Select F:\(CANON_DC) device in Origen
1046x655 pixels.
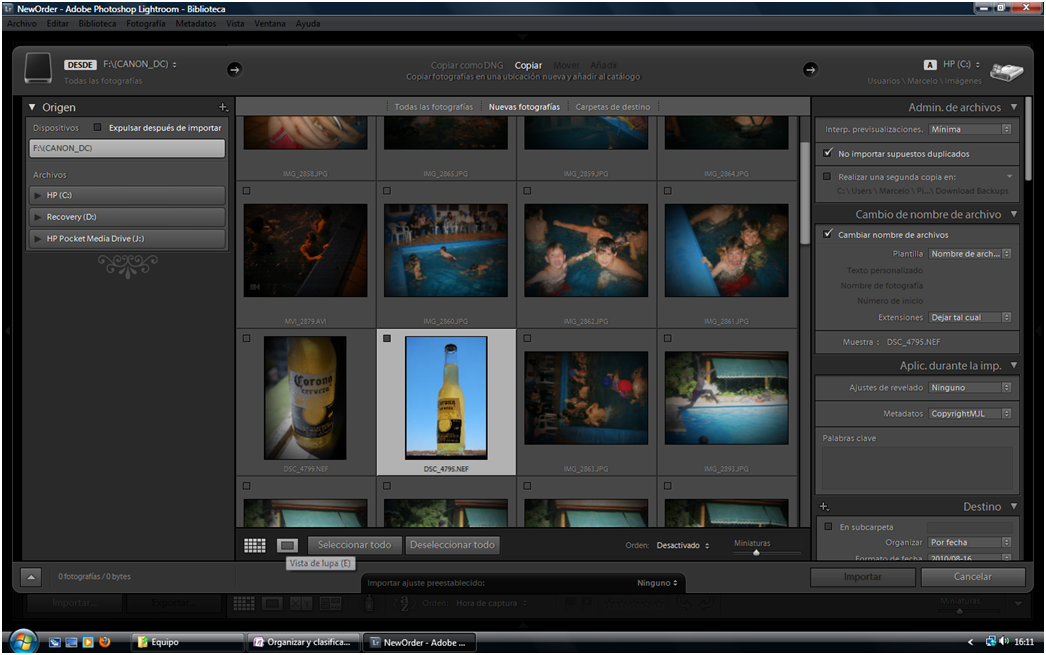[127, 148]
